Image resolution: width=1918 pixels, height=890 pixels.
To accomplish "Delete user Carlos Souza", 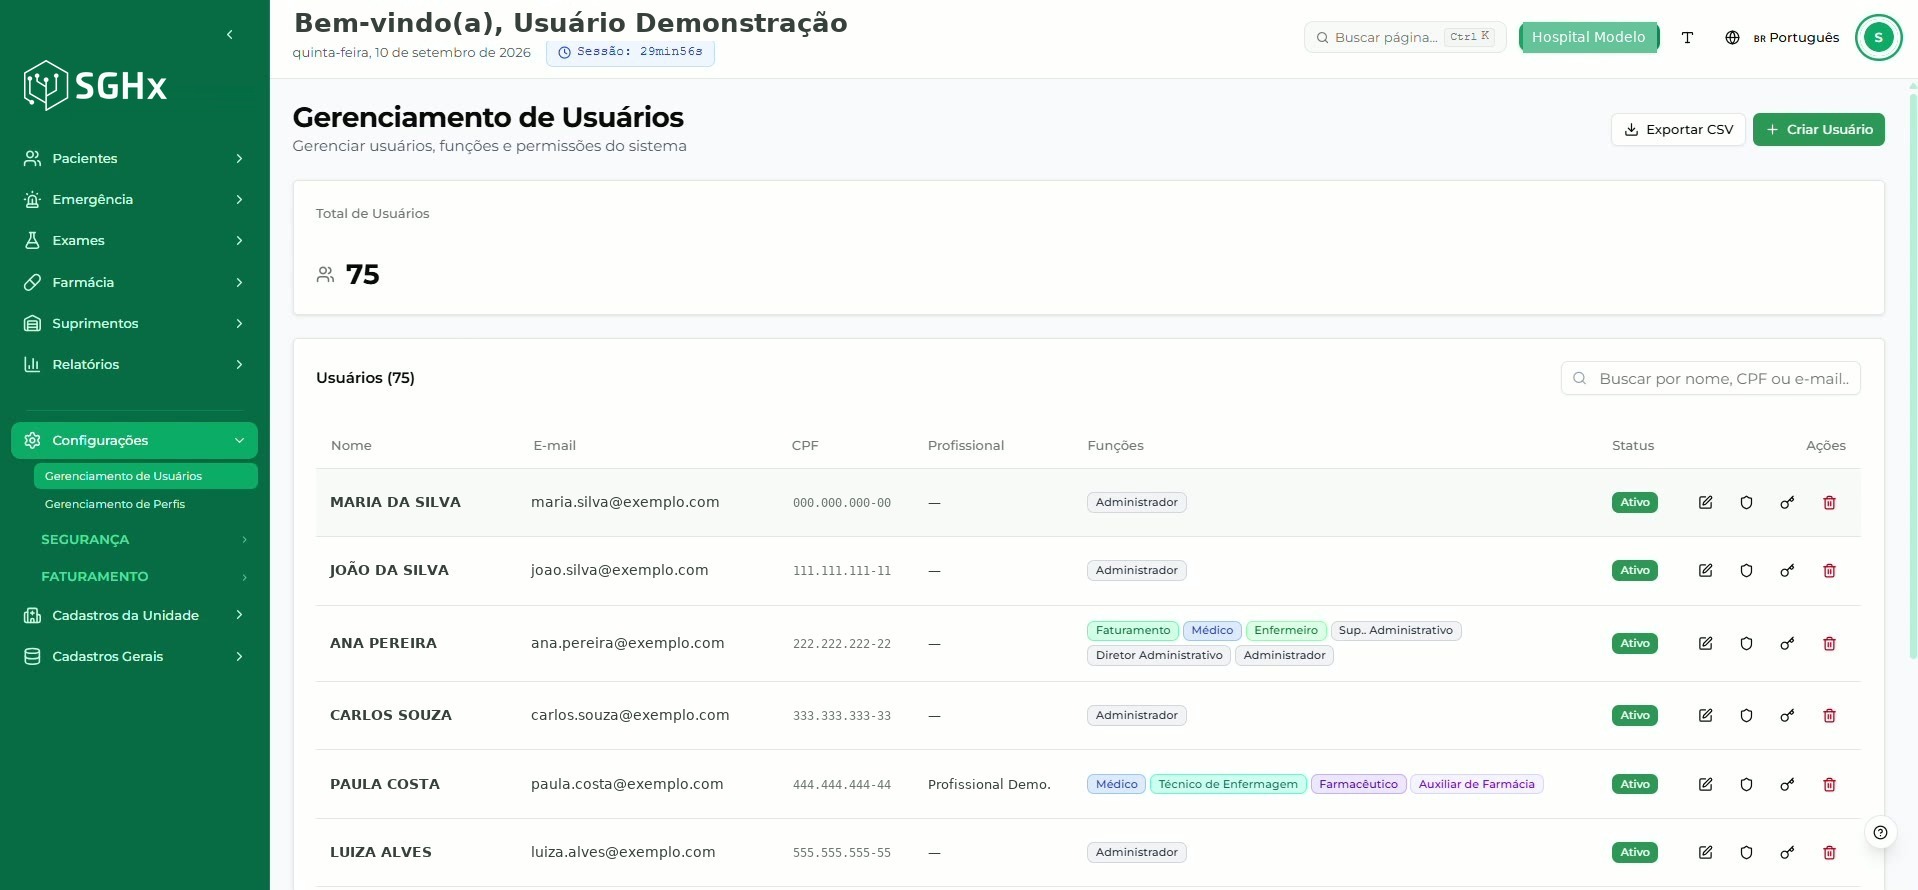I will pos(1829,715).
